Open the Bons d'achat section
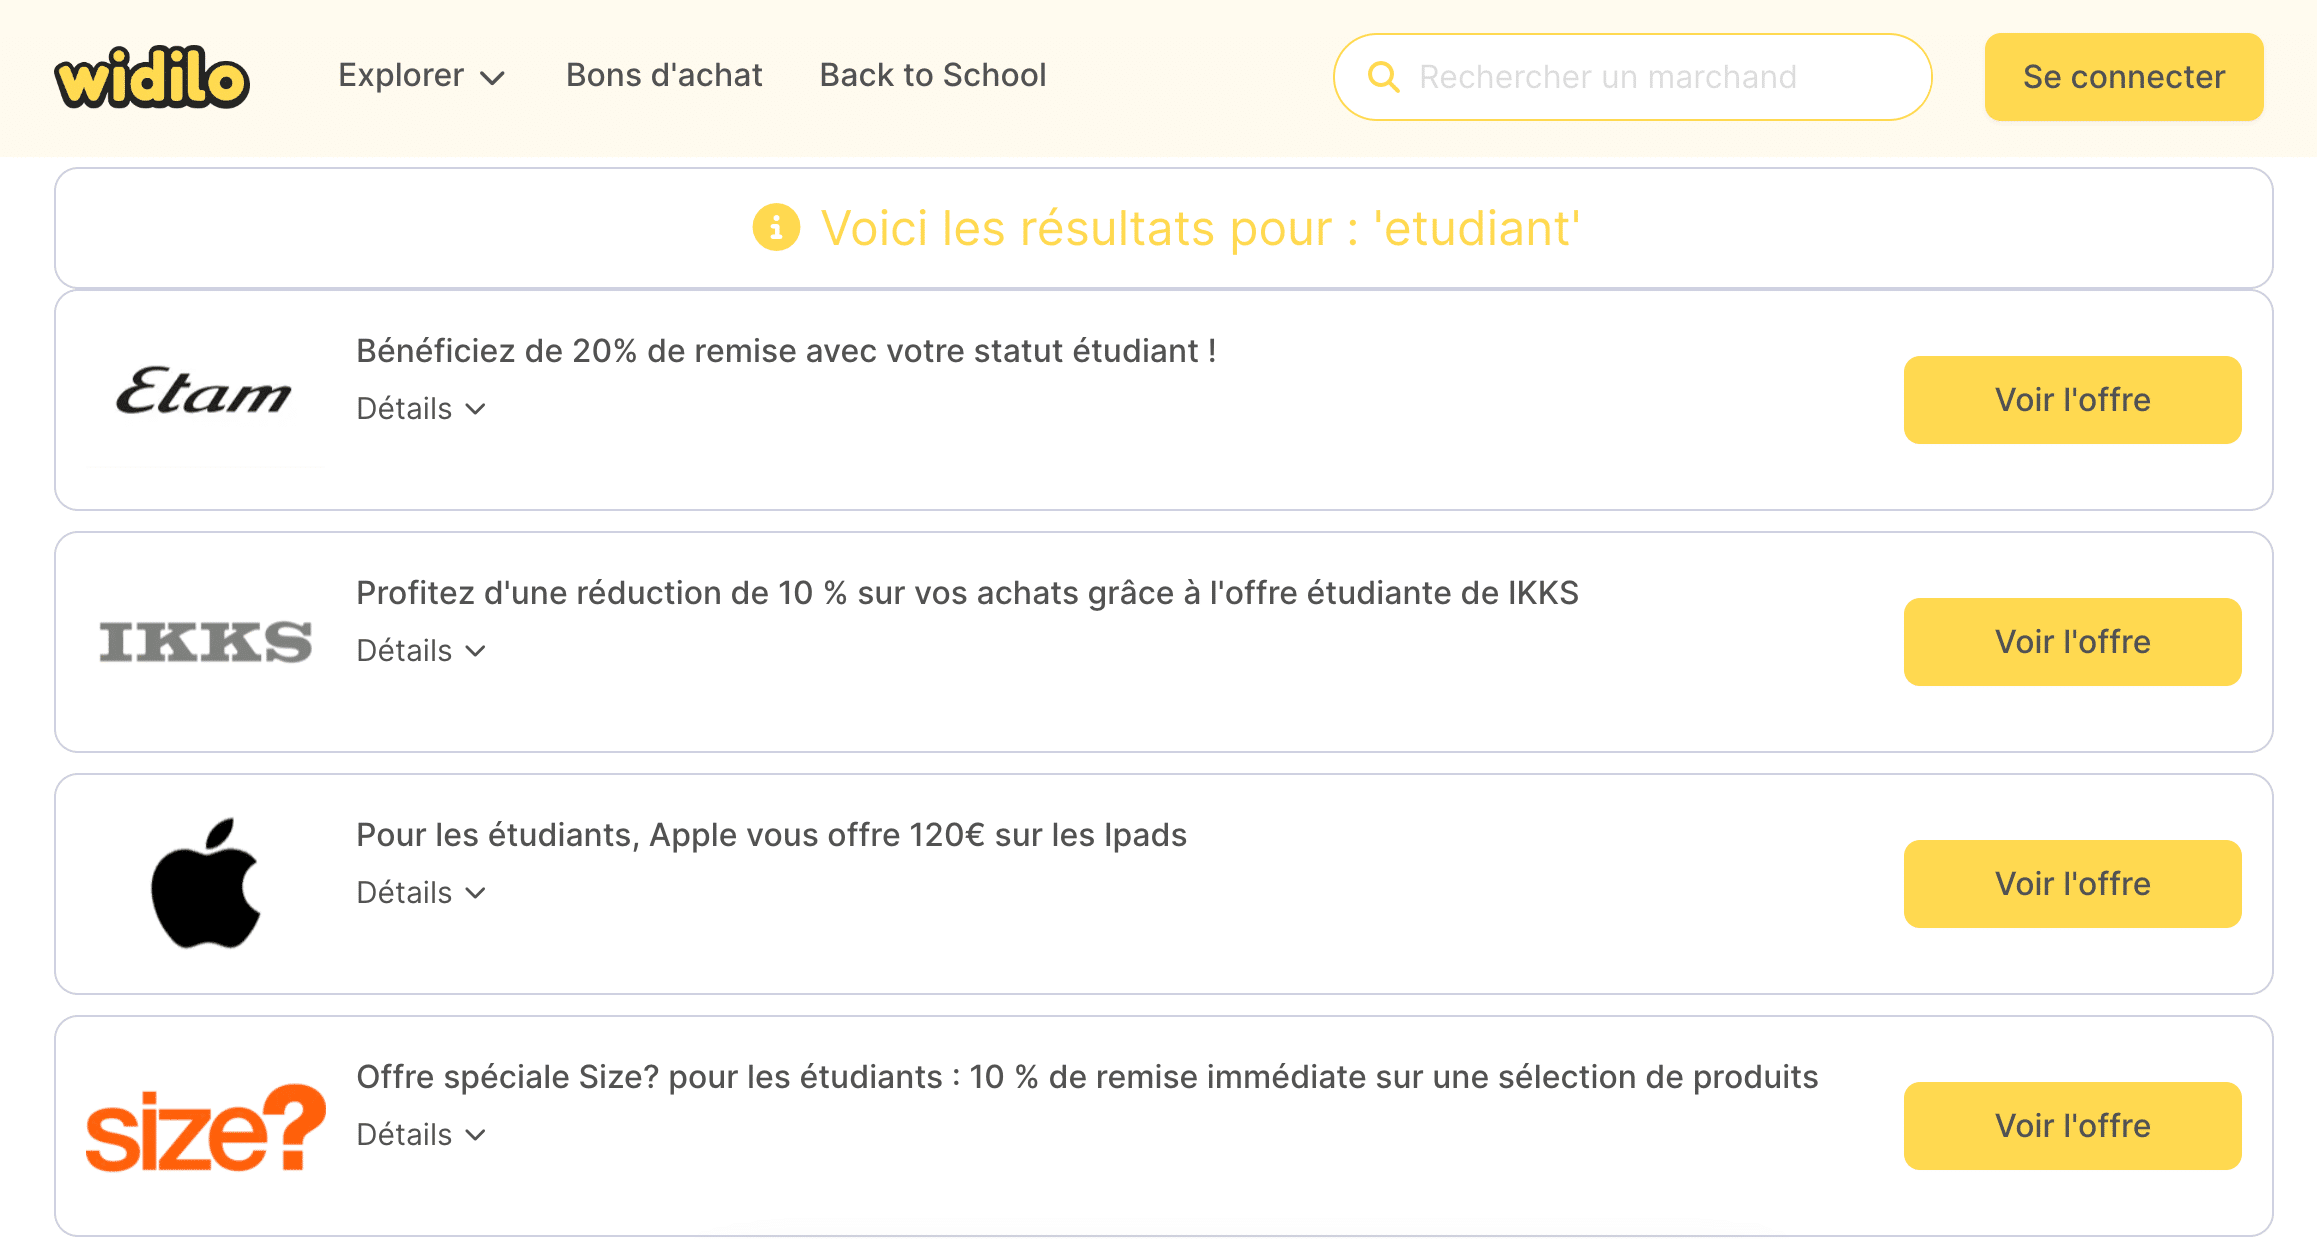 point(663,75)
